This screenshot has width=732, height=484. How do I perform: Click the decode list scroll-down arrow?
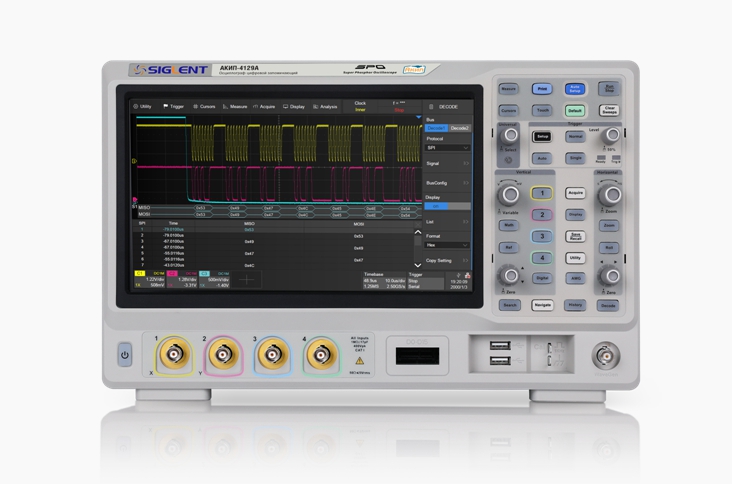pos(418,265)
